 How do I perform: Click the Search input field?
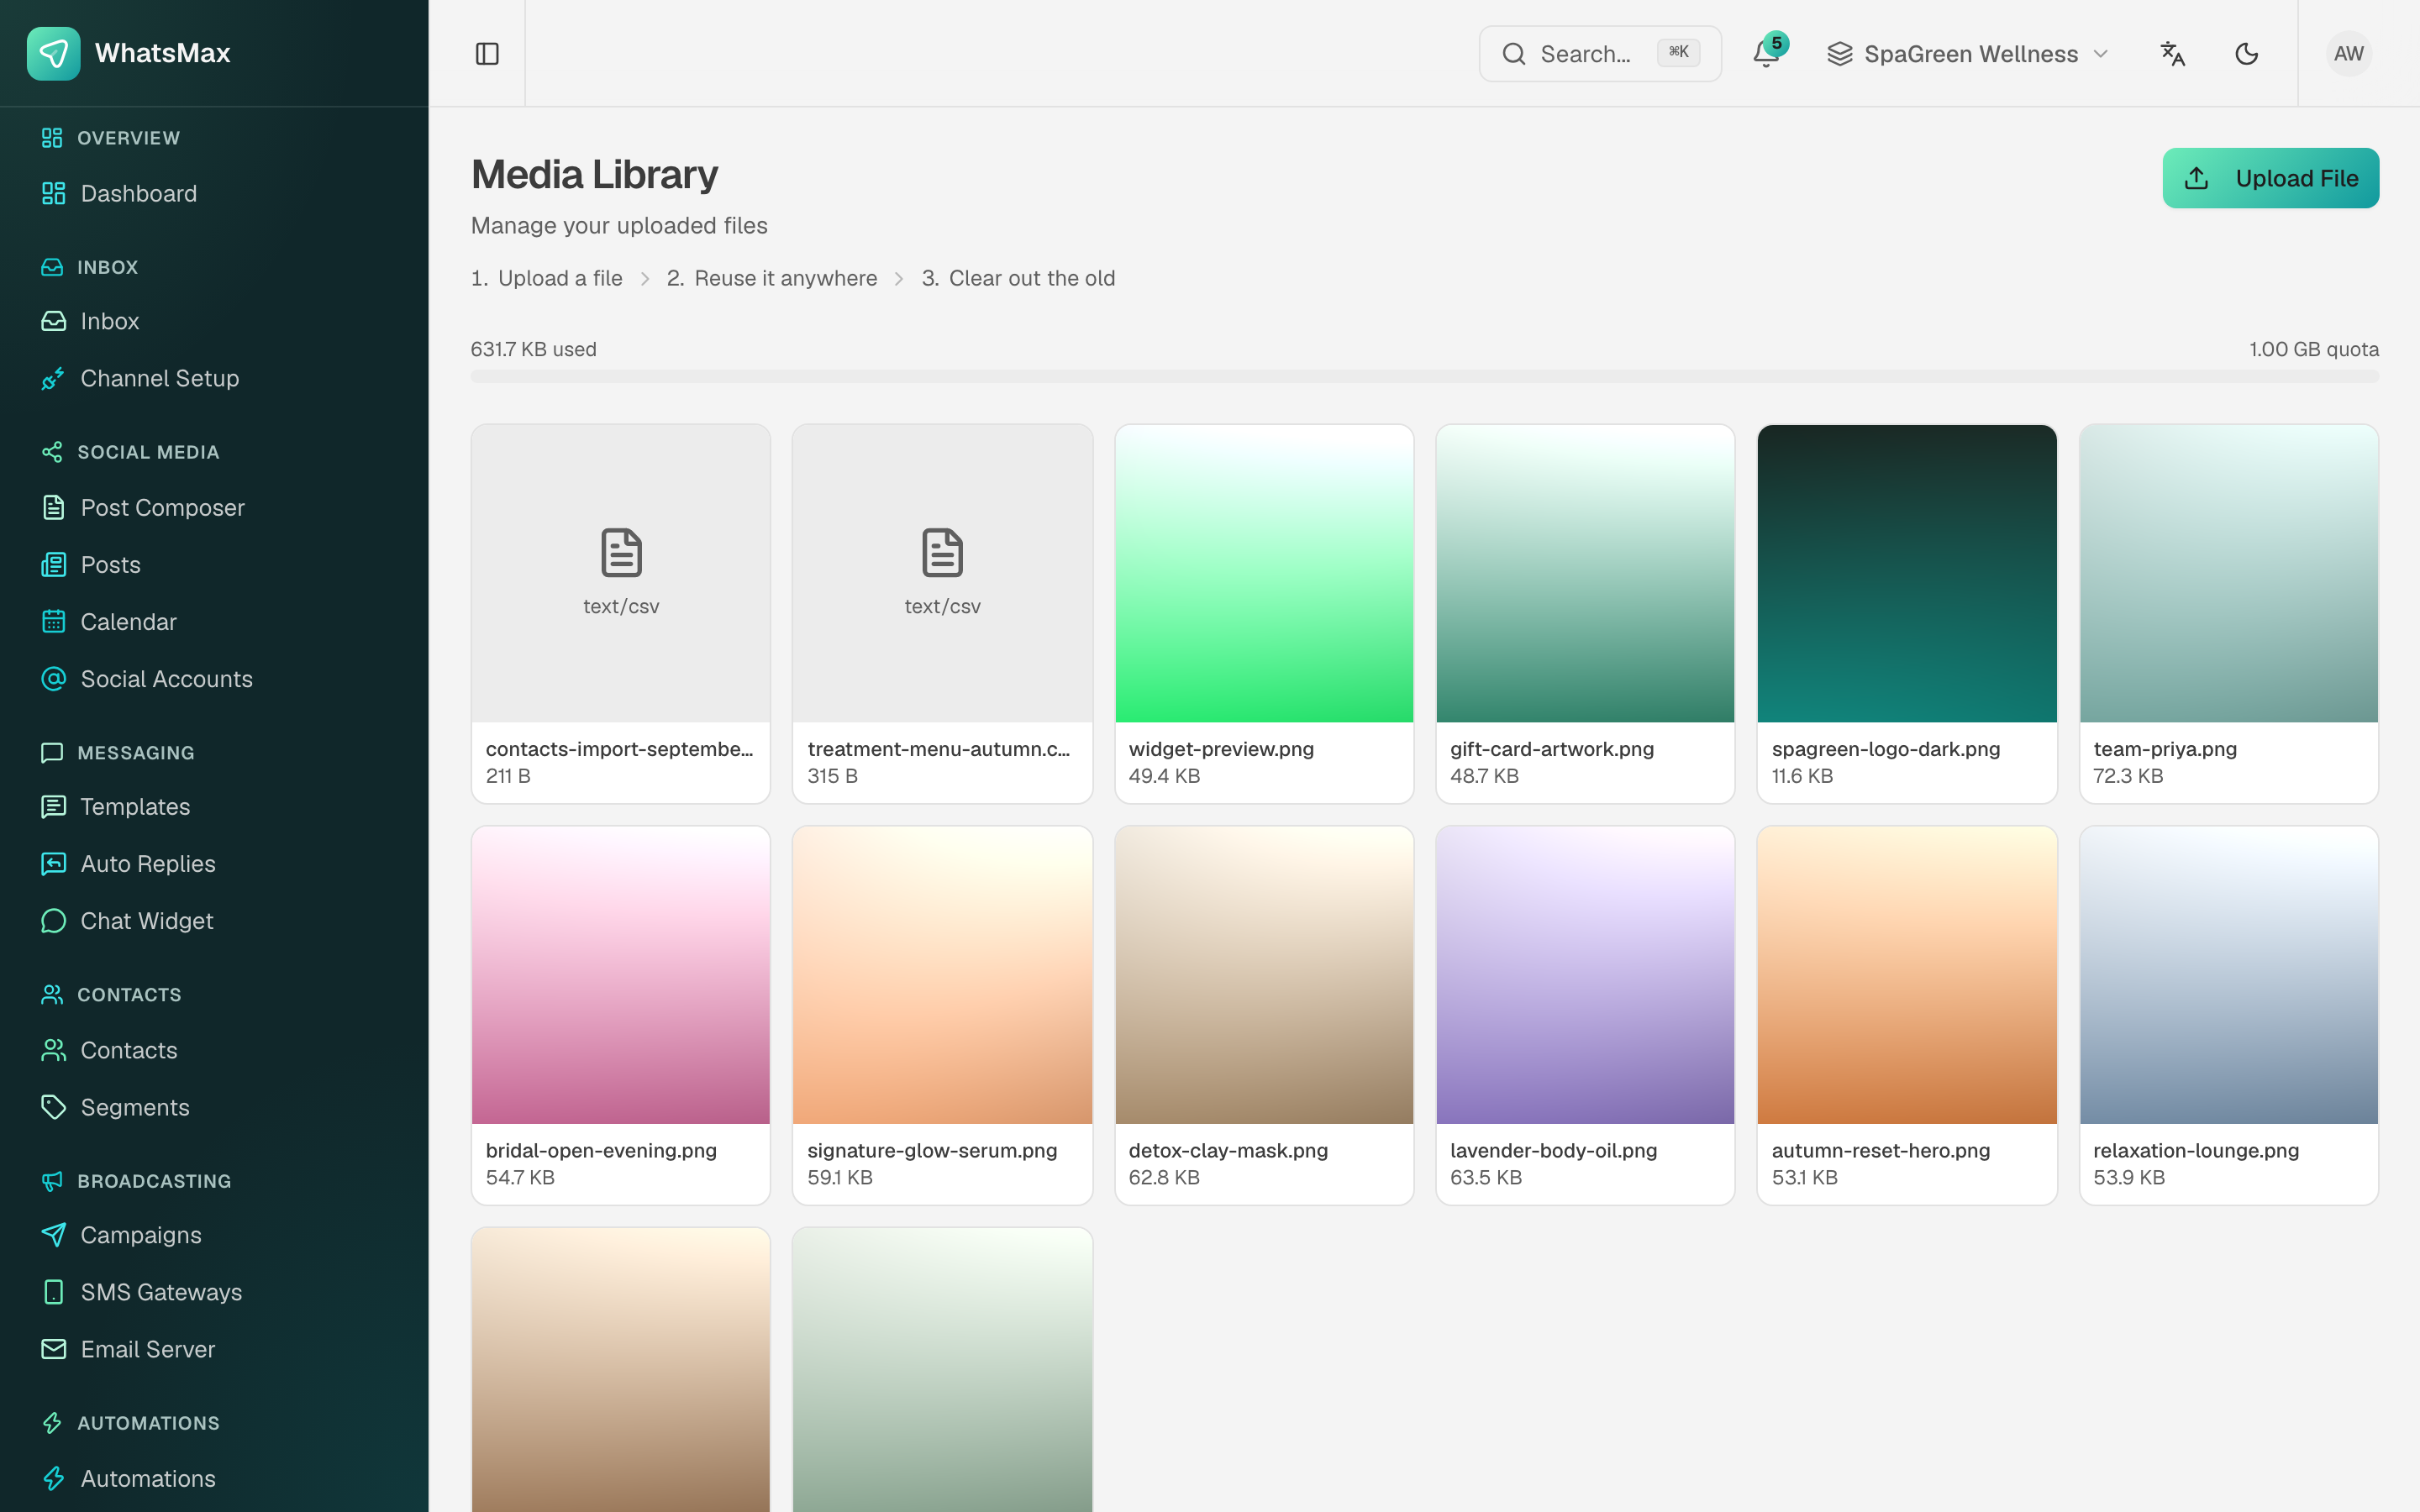1600,54
